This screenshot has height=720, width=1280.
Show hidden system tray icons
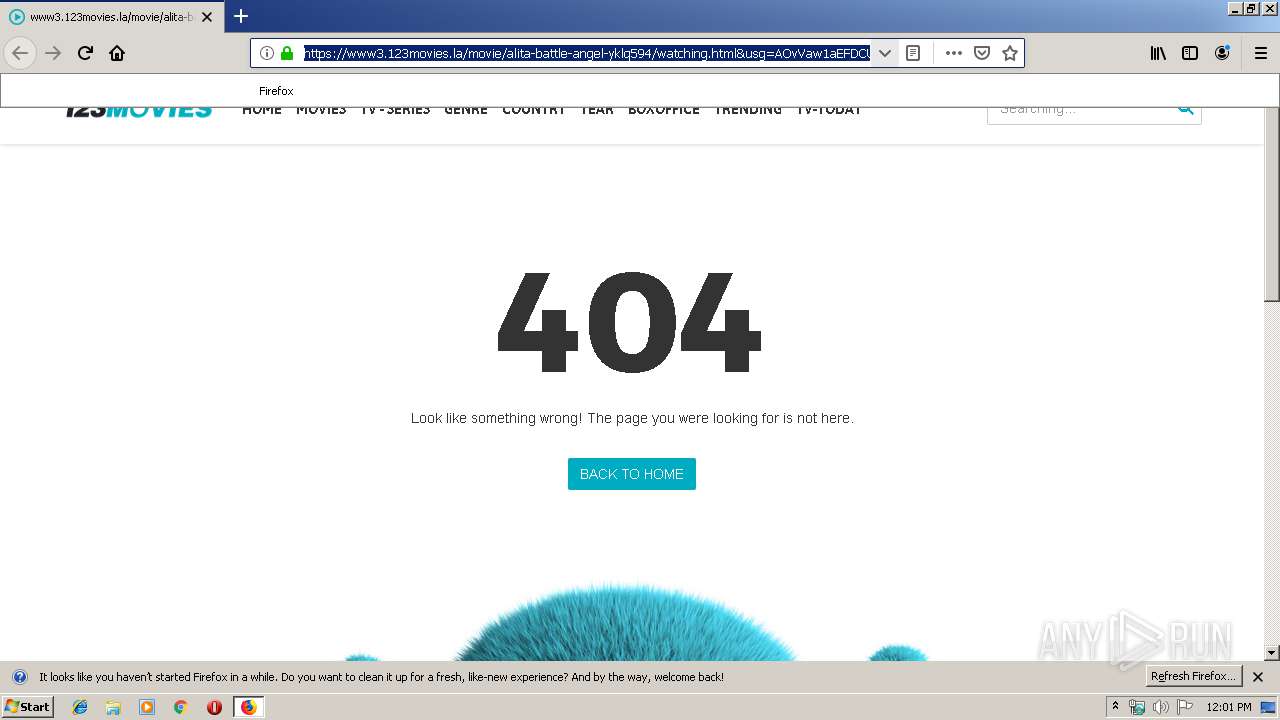pos(1116,707)
